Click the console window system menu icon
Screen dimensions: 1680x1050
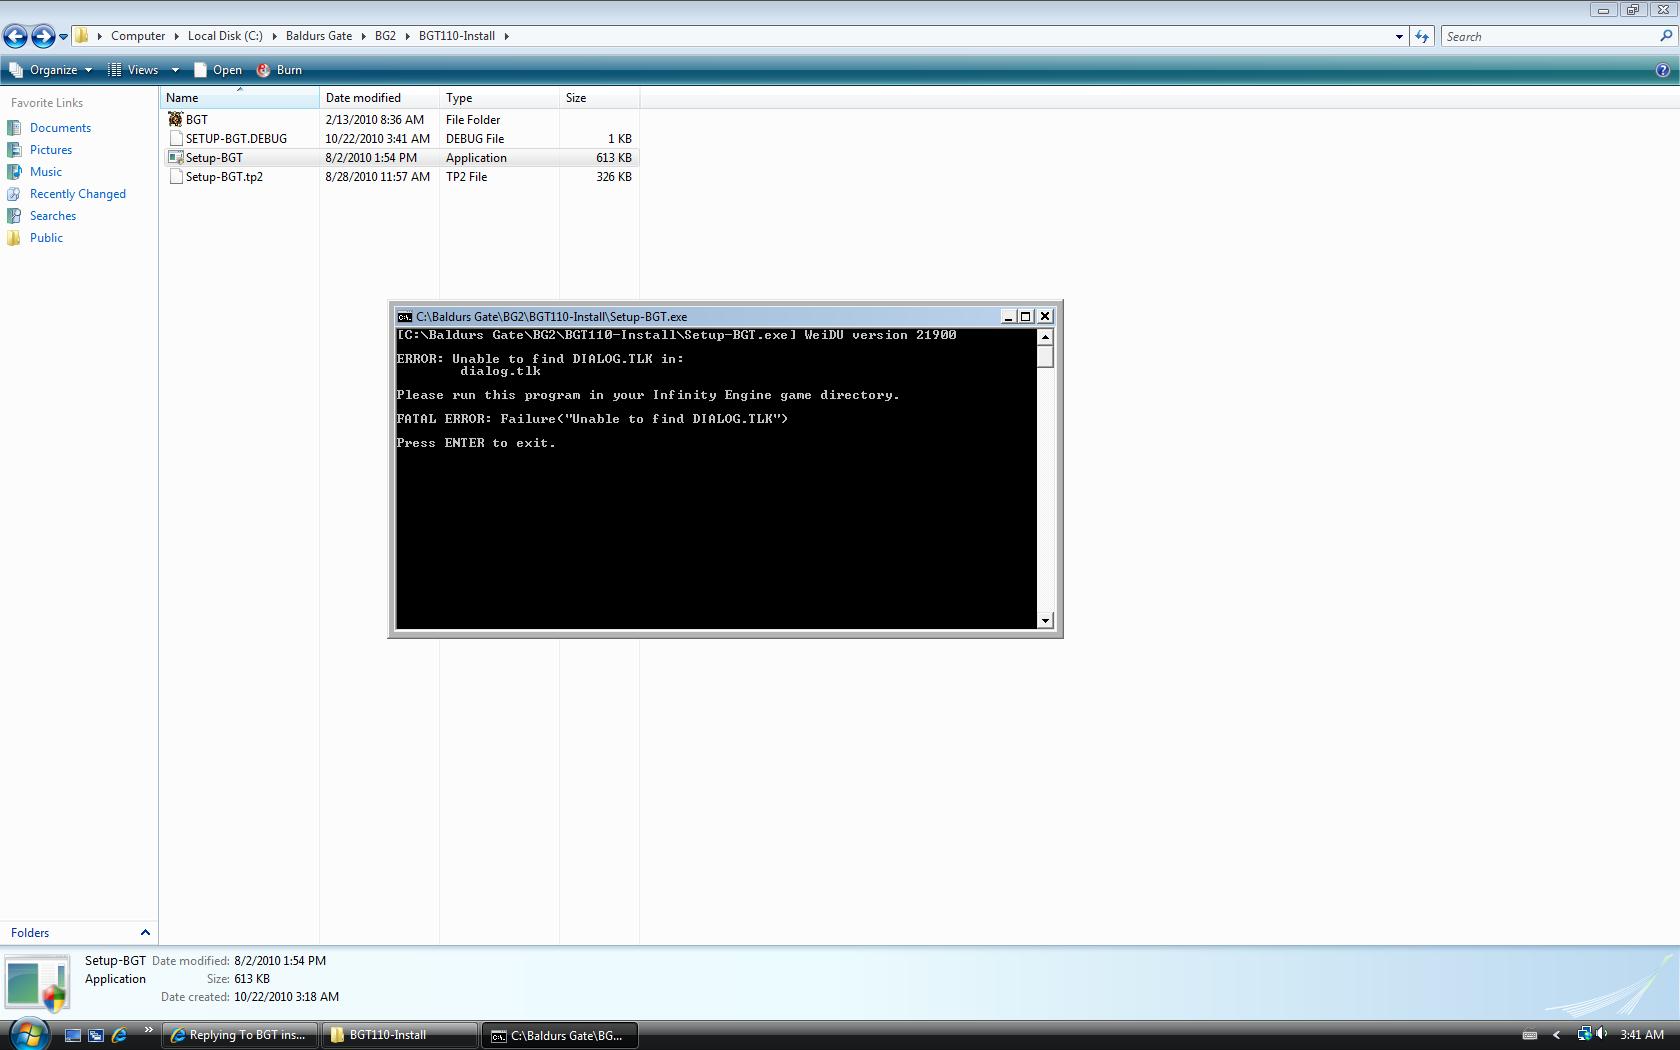tap(405, 317)
